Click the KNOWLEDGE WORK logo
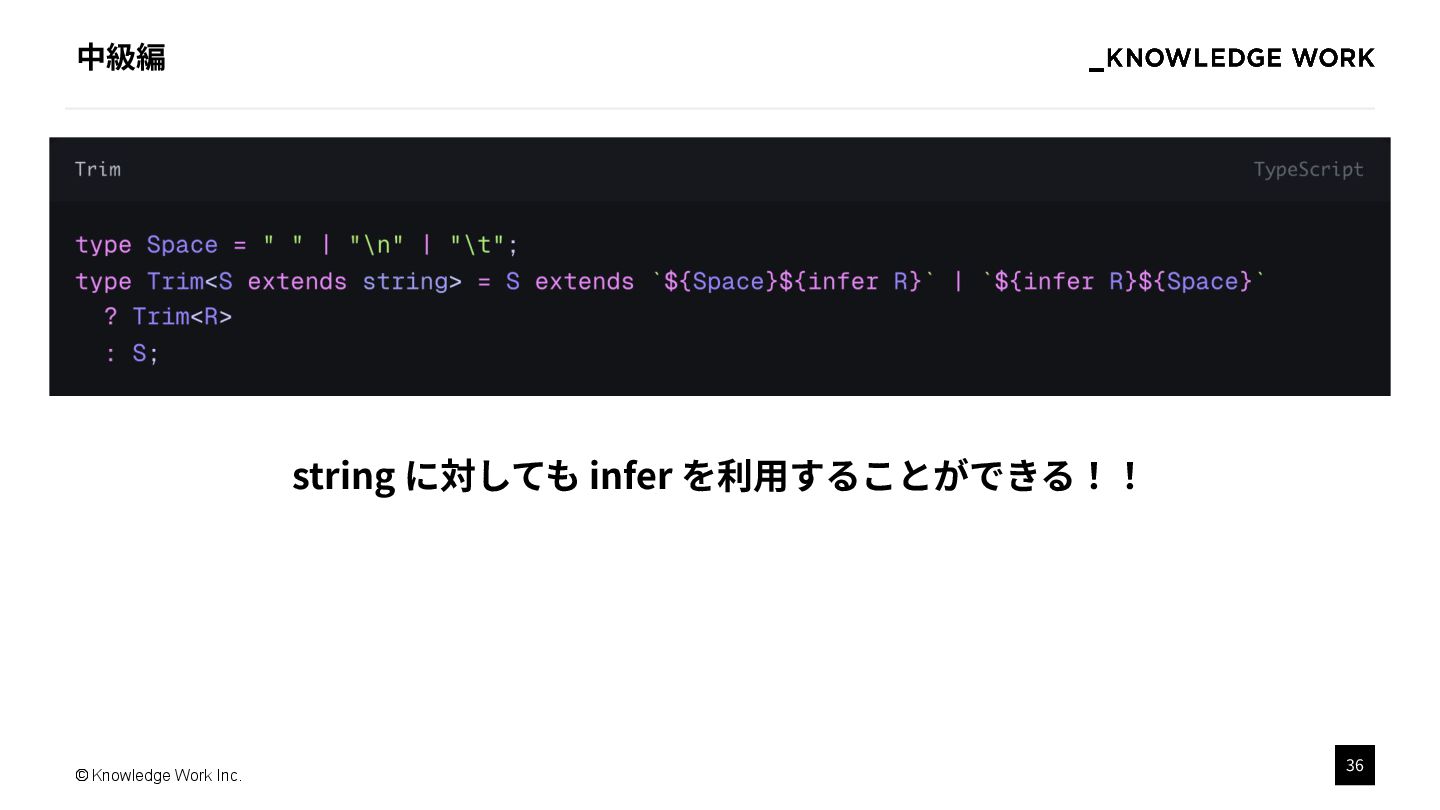This screenshot has width=1440, height=810. coord(1231,58)
